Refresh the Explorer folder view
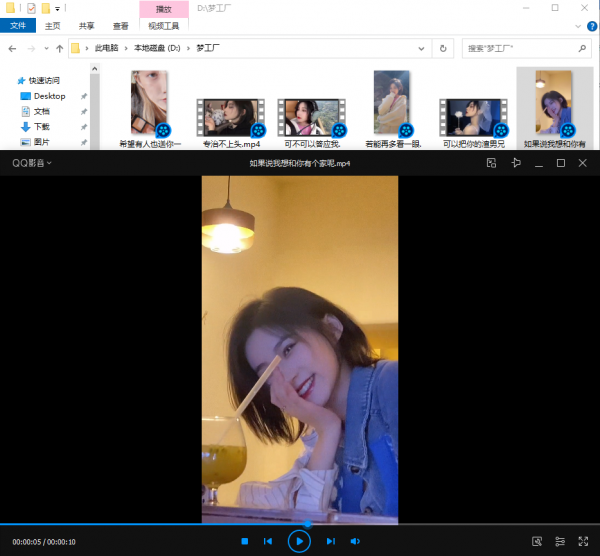This screenshot has height=556, width=600. [x=444, y=48]
